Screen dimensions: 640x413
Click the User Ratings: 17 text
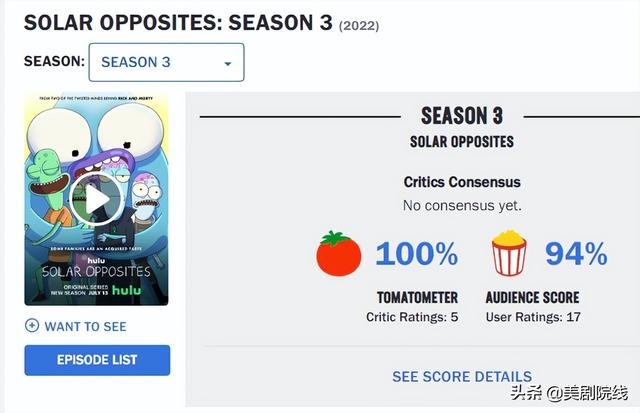click(533, 317)
